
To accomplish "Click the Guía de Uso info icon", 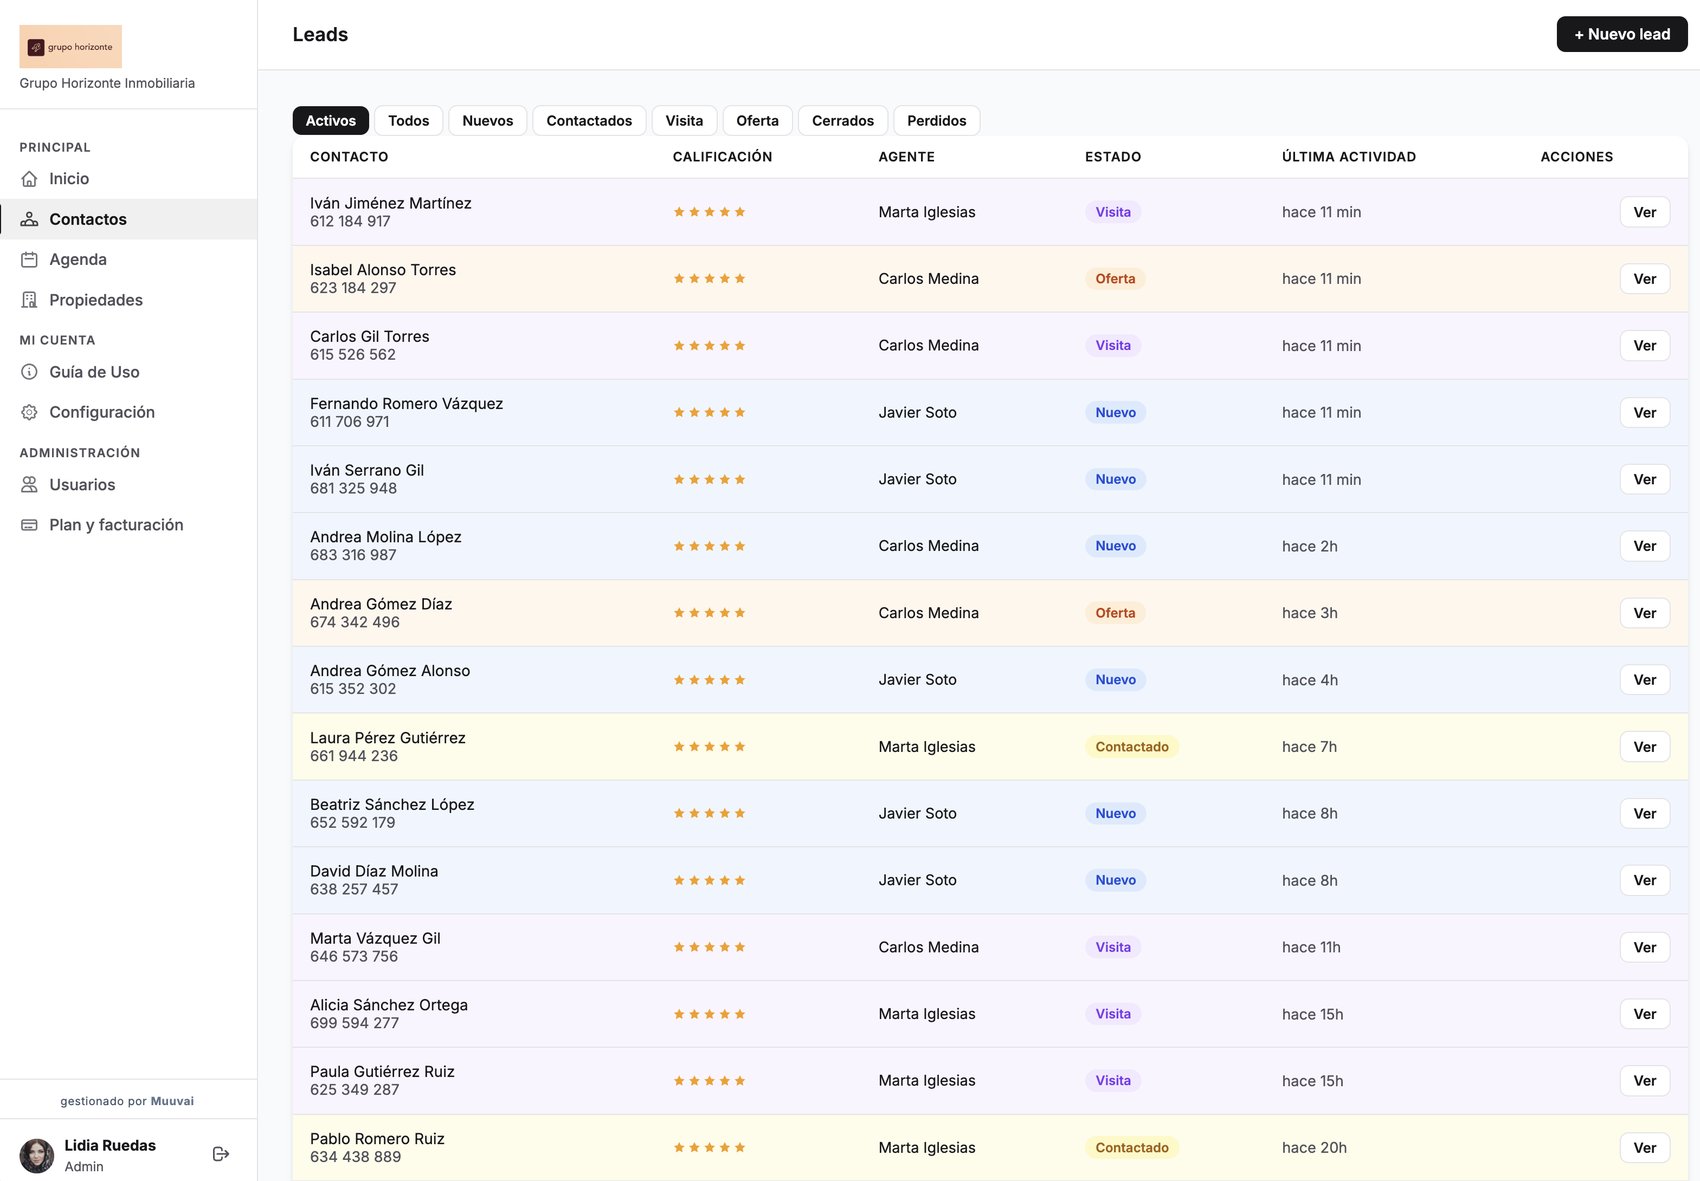I will pos(30,372).
